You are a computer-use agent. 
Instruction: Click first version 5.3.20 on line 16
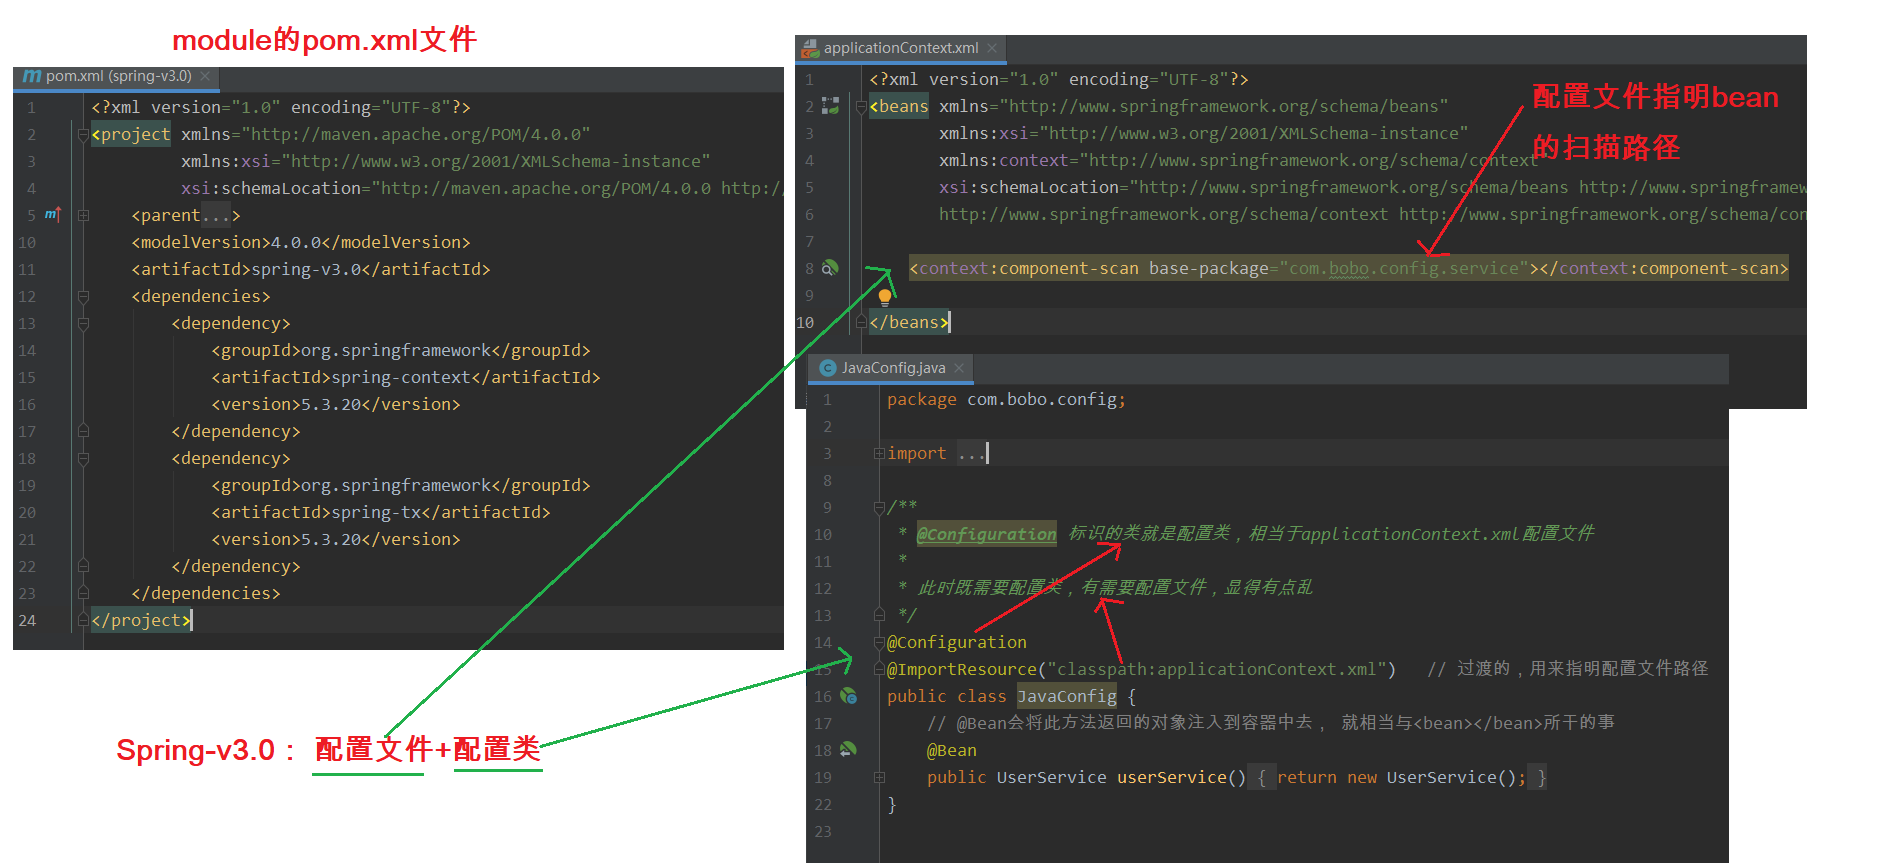tap(336, 404)
